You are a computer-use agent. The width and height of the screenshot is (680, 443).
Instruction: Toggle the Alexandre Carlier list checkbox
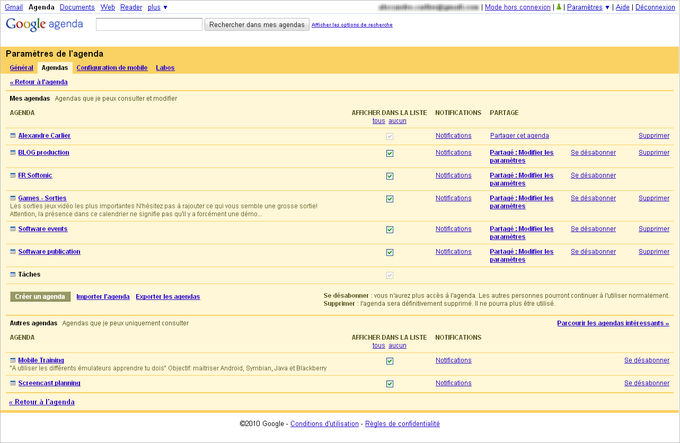click(x=390, y=137)
